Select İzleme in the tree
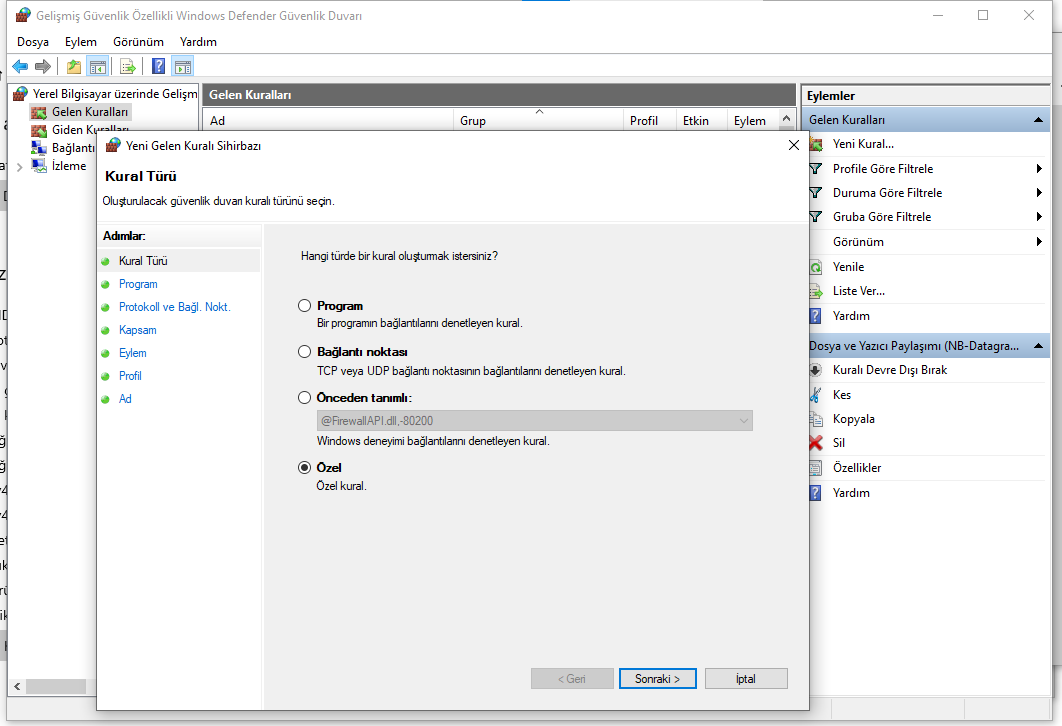This screenshot has width=1062, height=726. tap(68, 166)
